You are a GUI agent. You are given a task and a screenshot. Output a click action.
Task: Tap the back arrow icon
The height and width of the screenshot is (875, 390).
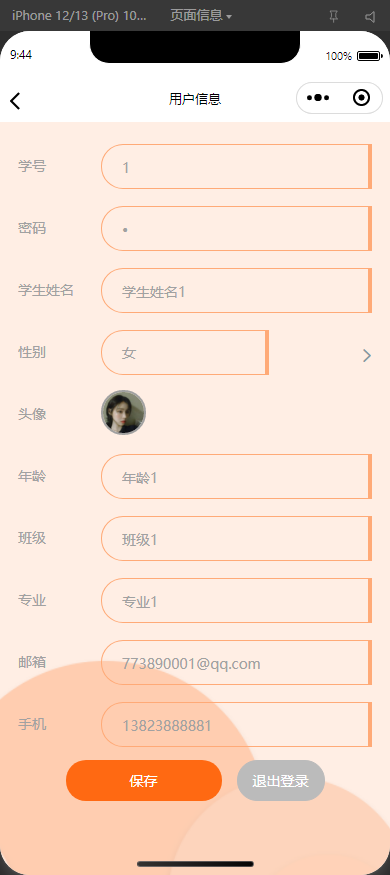[15, 100]
